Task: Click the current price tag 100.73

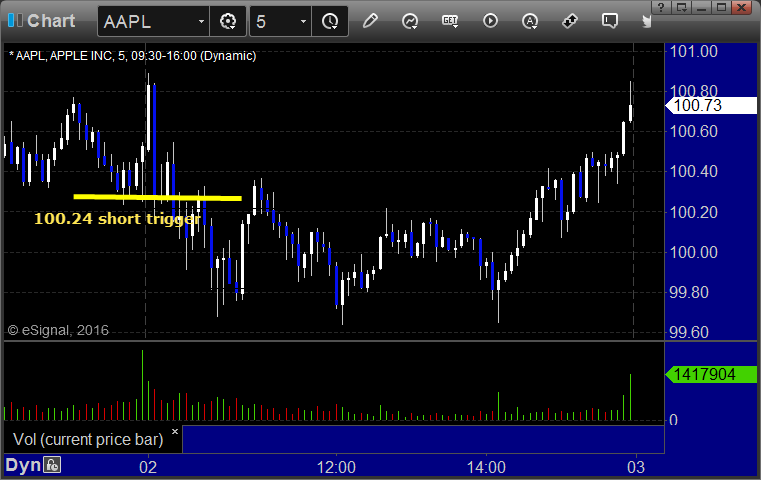Action: coord(711,105)
